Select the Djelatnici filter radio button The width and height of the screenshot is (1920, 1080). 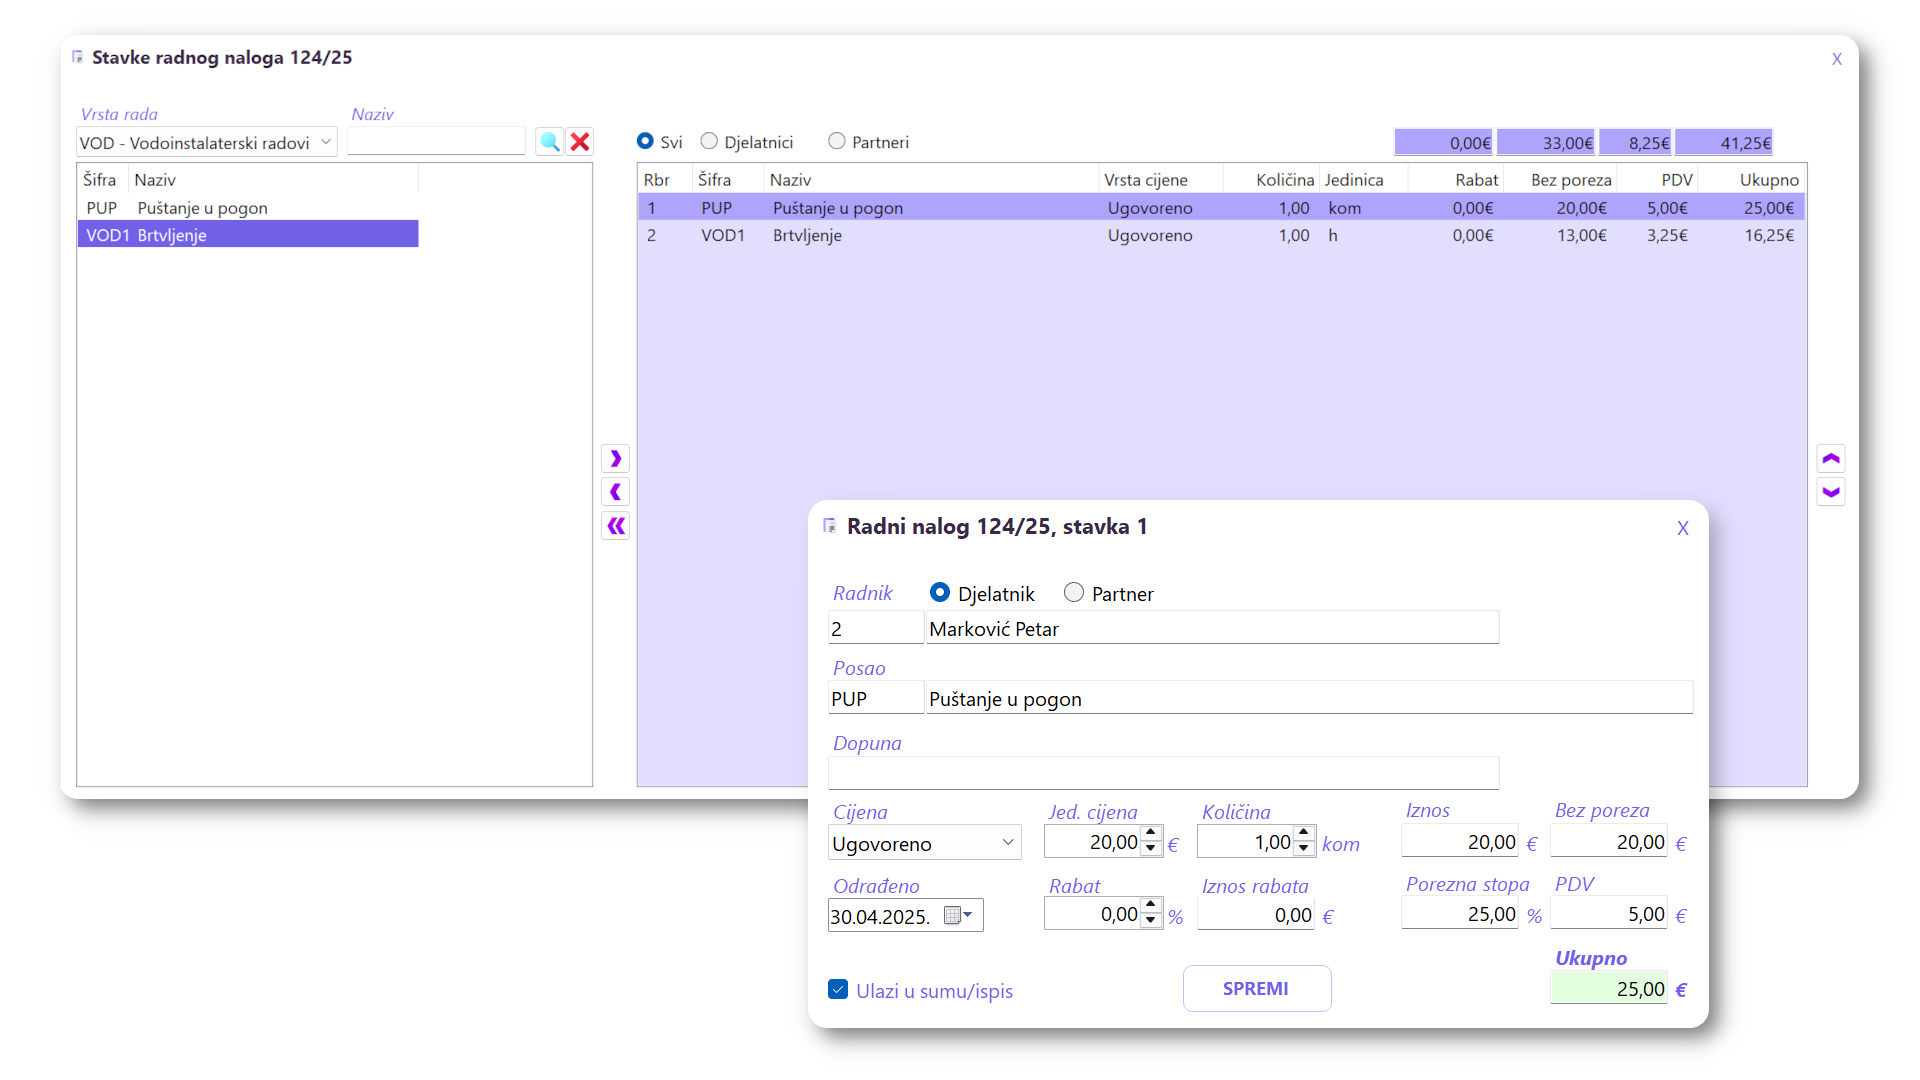pos(710,142)
